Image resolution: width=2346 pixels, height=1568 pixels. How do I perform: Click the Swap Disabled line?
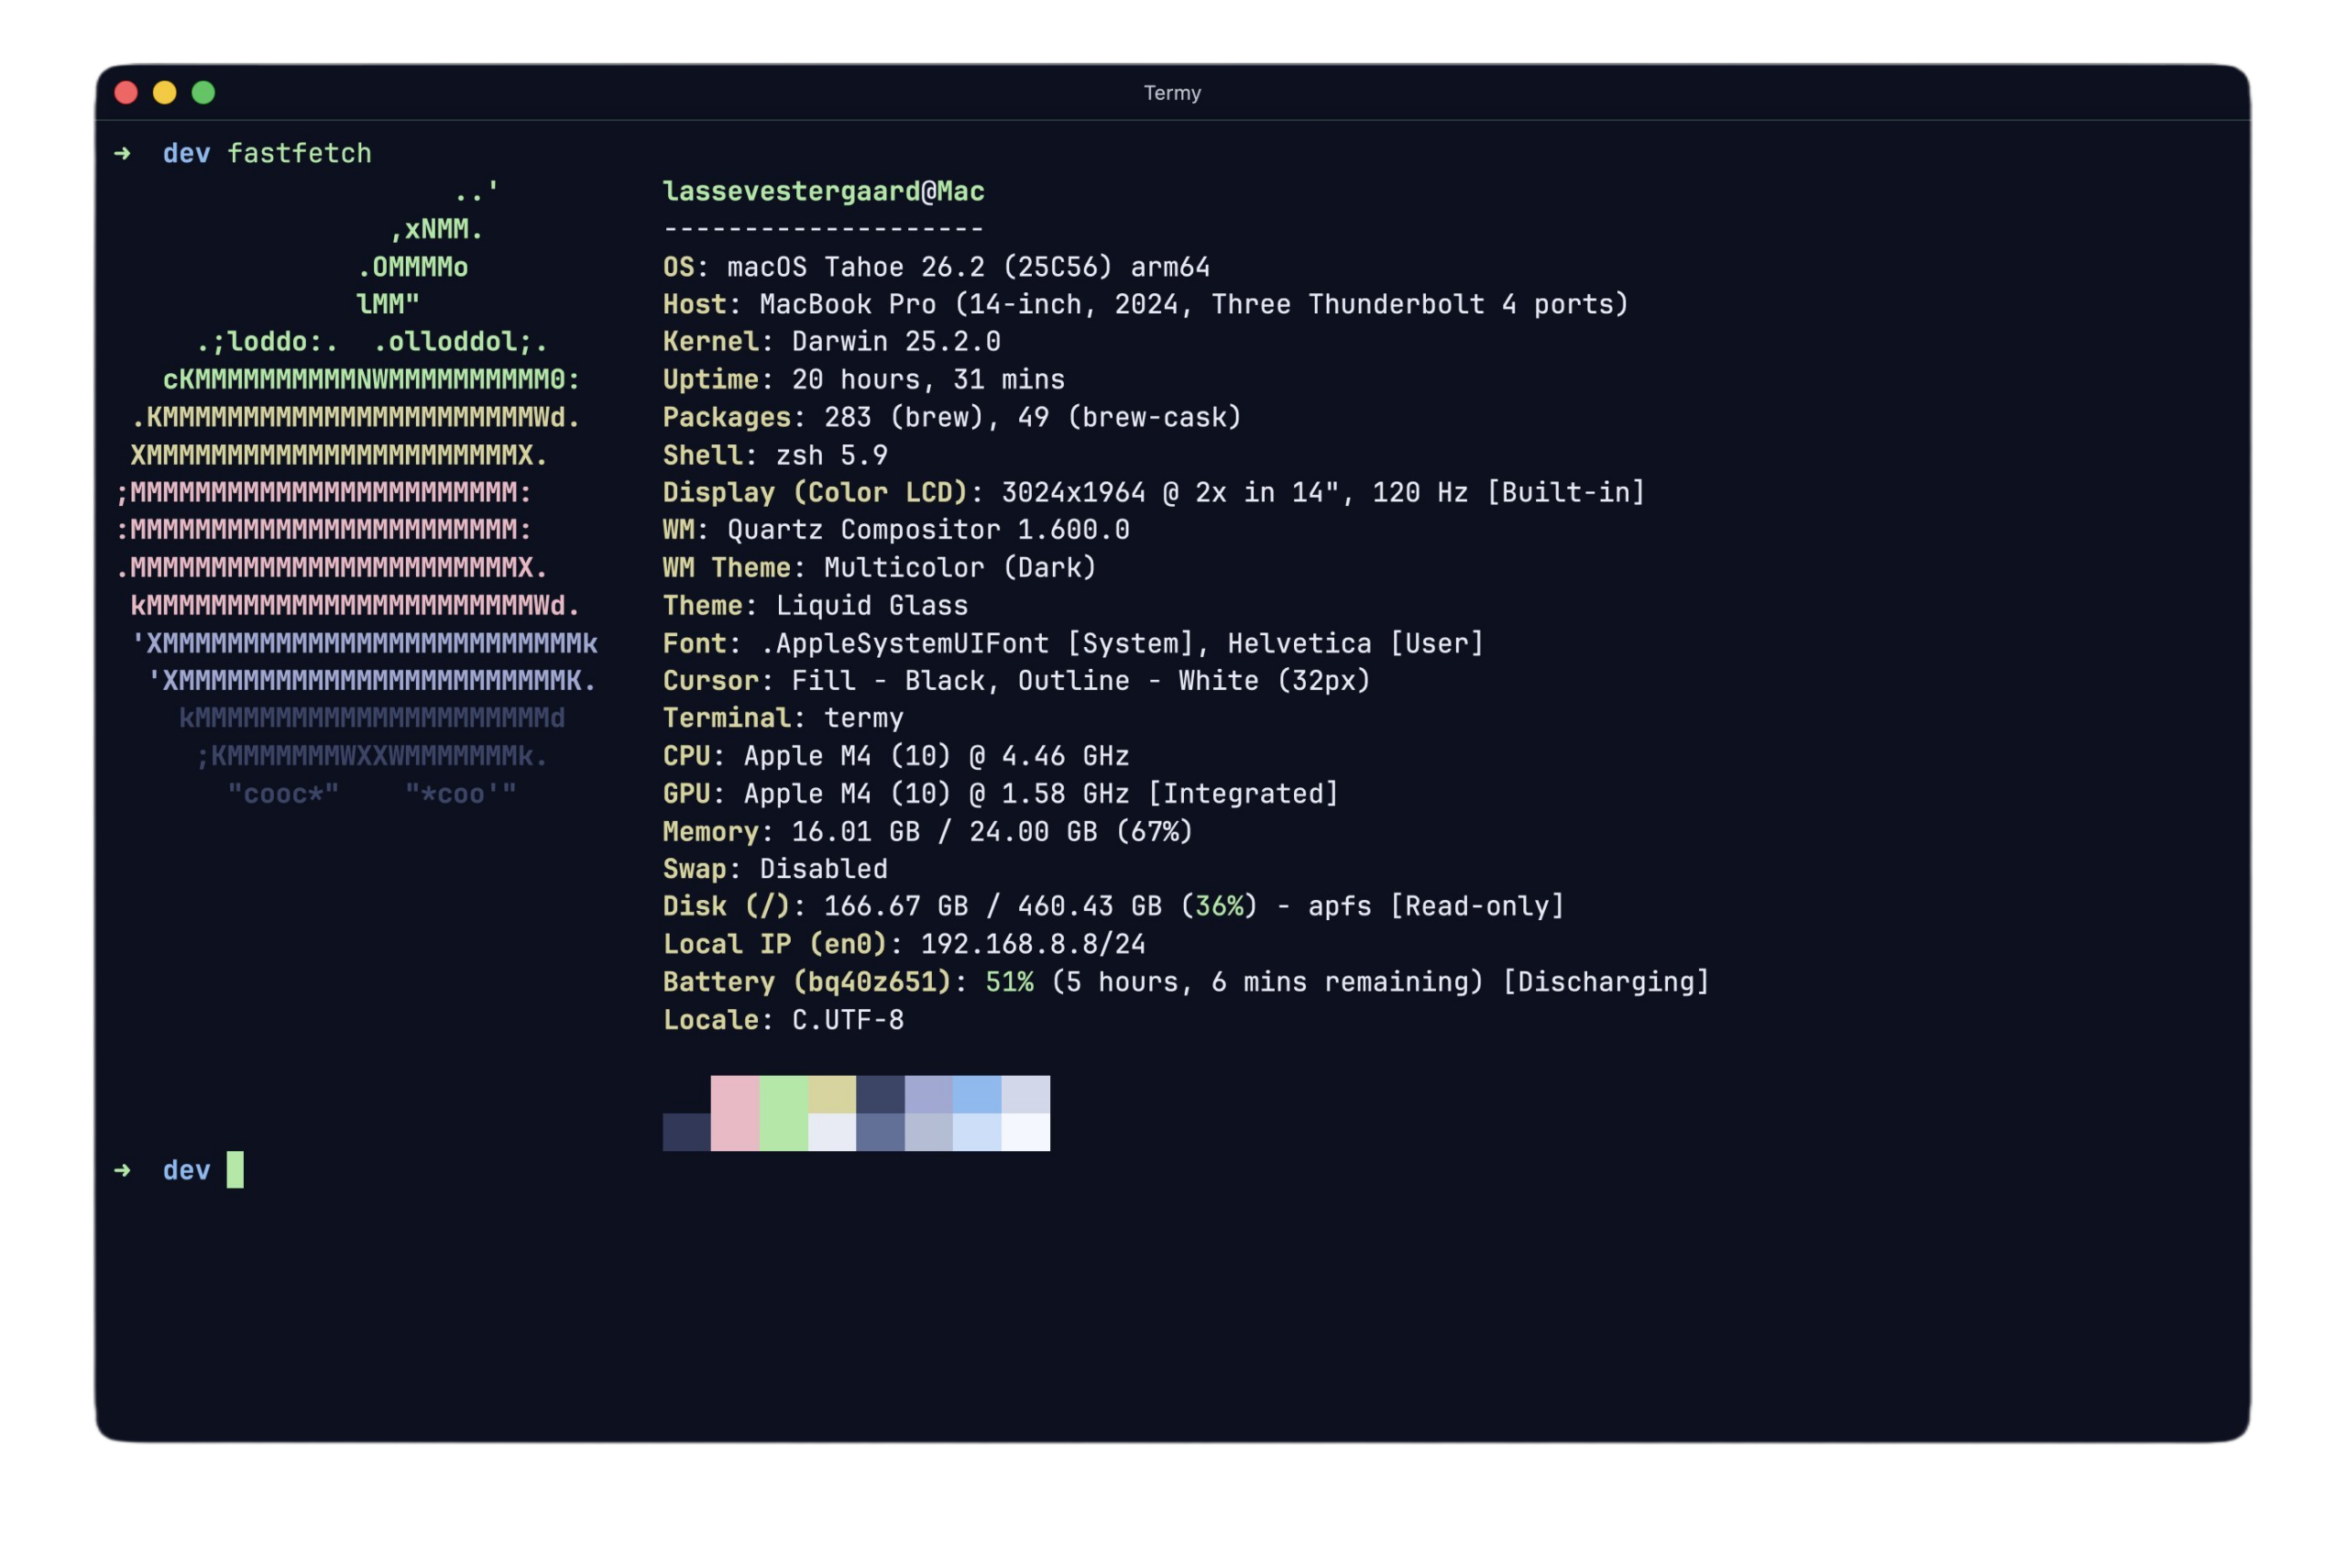click(775, 869)
